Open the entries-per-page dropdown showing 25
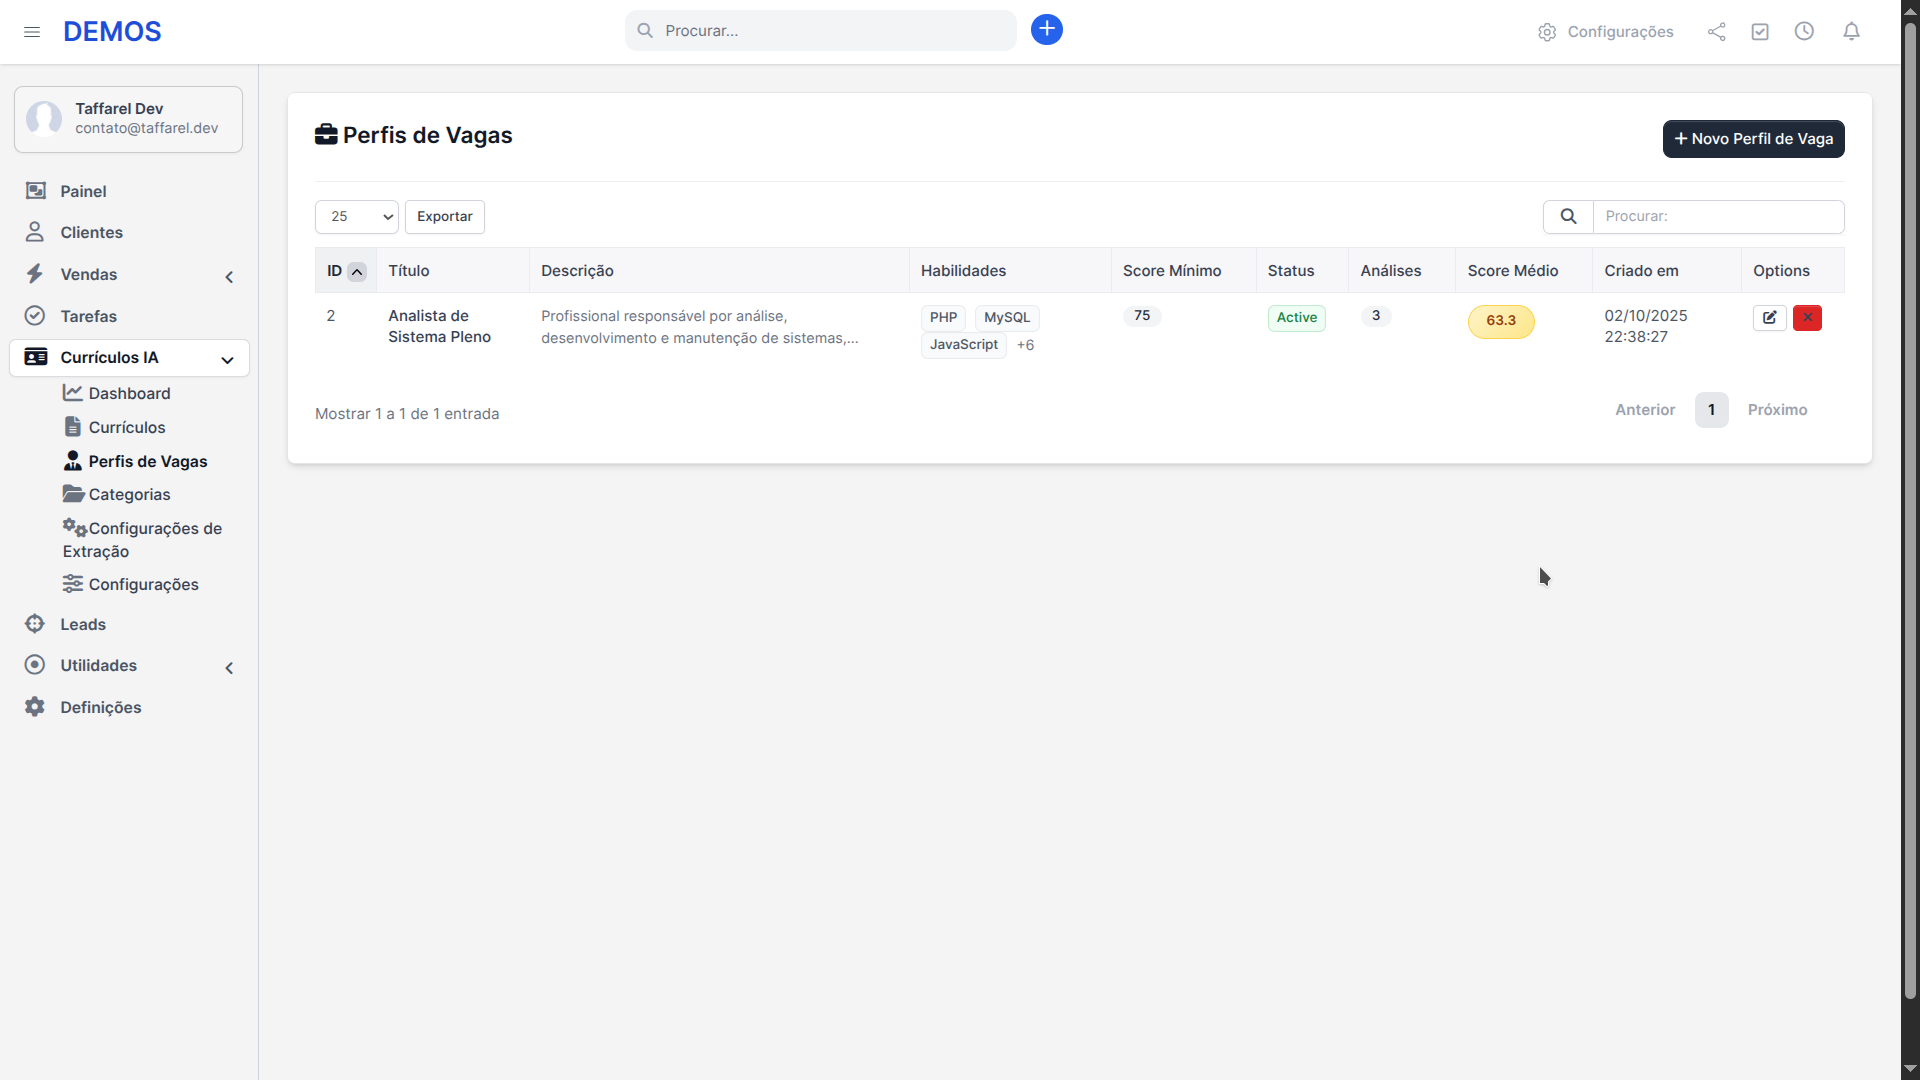Viewport: 1920px width, 1080px height. [x=356, y=216]
